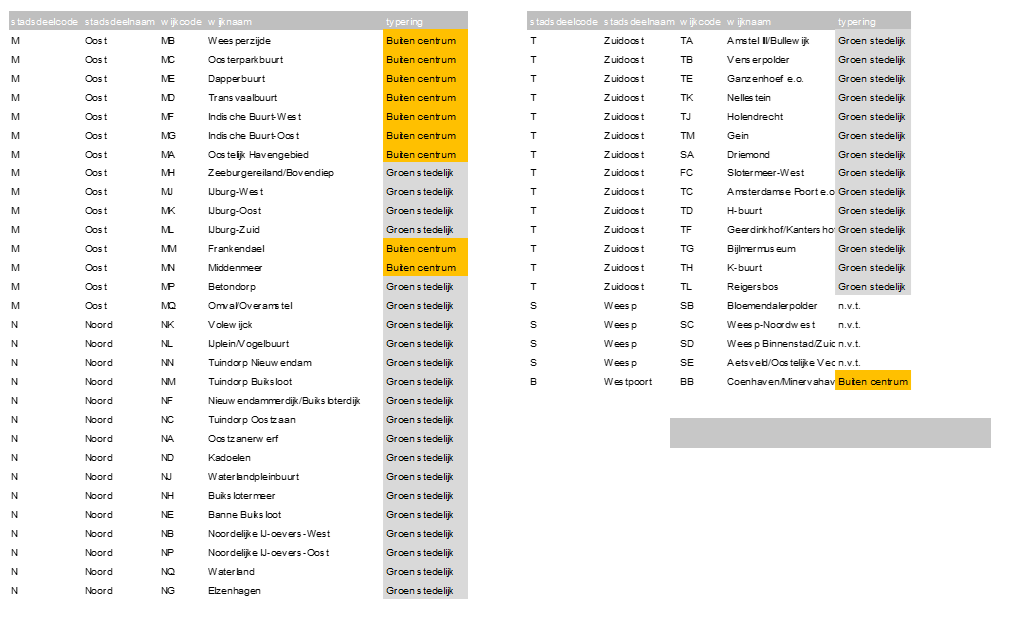
Task: Click the empty gray box below right table
Action: (x=830, y=433)
